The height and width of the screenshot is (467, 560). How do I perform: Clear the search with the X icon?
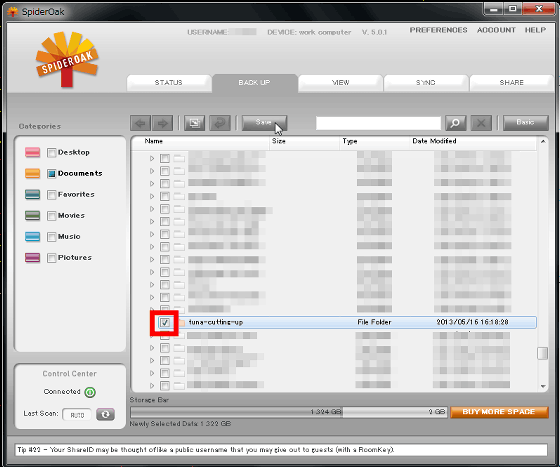tap(481, 123)
